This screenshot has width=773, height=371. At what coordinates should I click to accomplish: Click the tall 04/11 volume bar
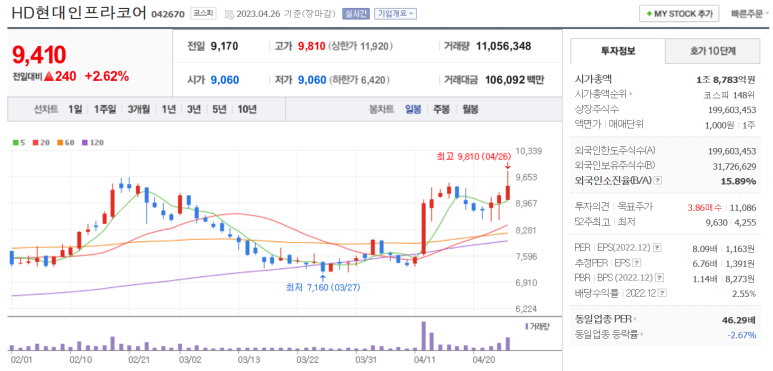point(423,336)
